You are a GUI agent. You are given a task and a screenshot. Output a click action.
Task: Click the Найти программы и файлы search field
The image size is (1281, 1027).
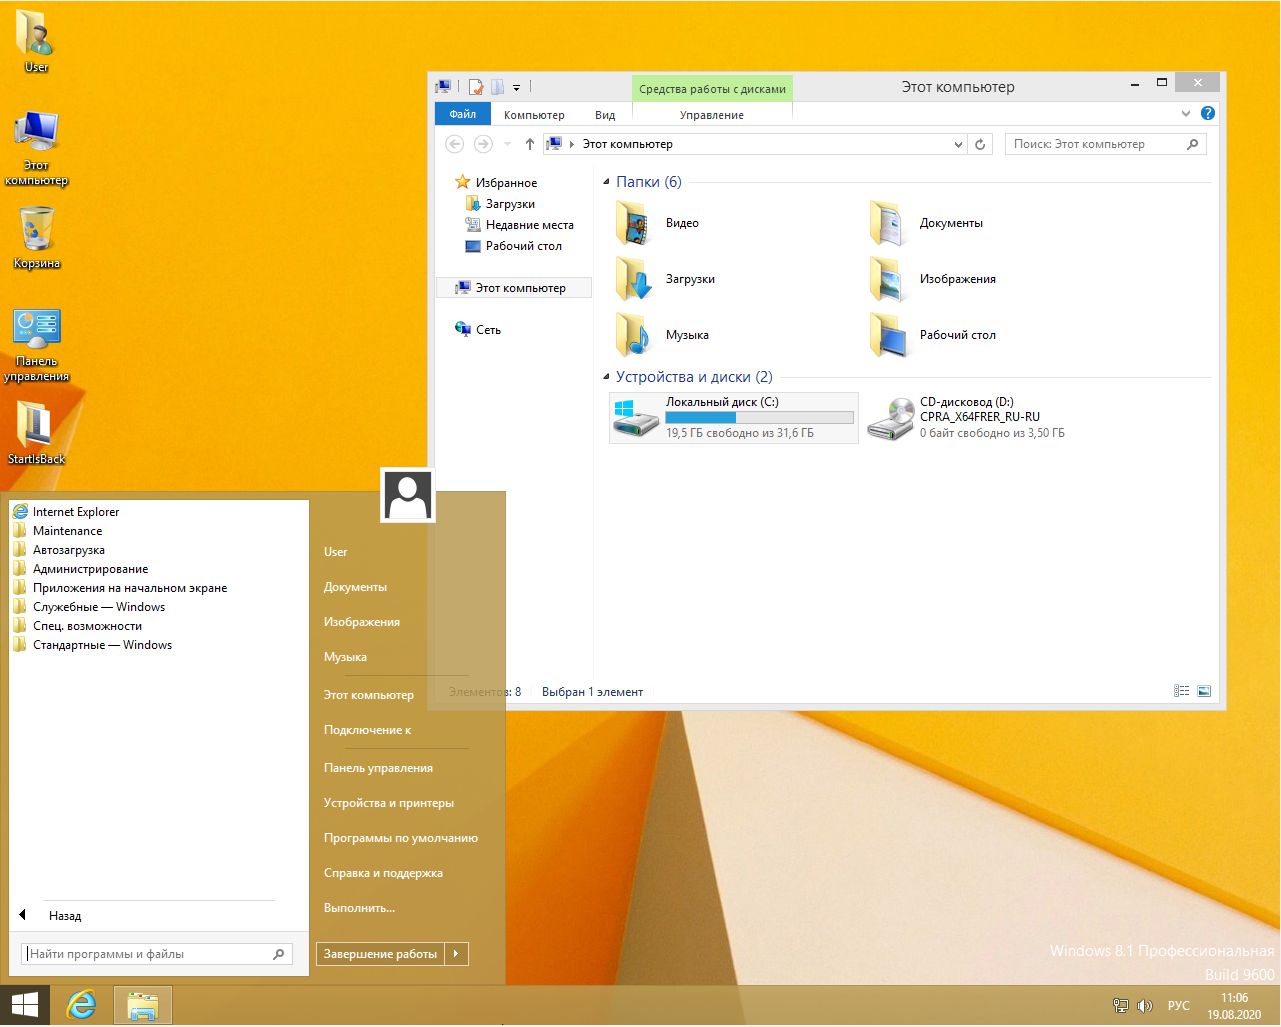(148, 955)
